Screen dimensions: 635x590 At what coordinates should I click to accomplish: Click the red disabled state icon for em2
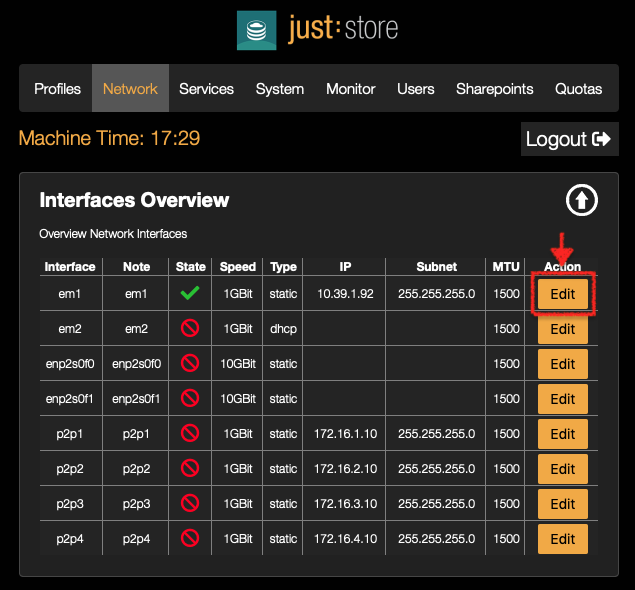tap(190, 328)
